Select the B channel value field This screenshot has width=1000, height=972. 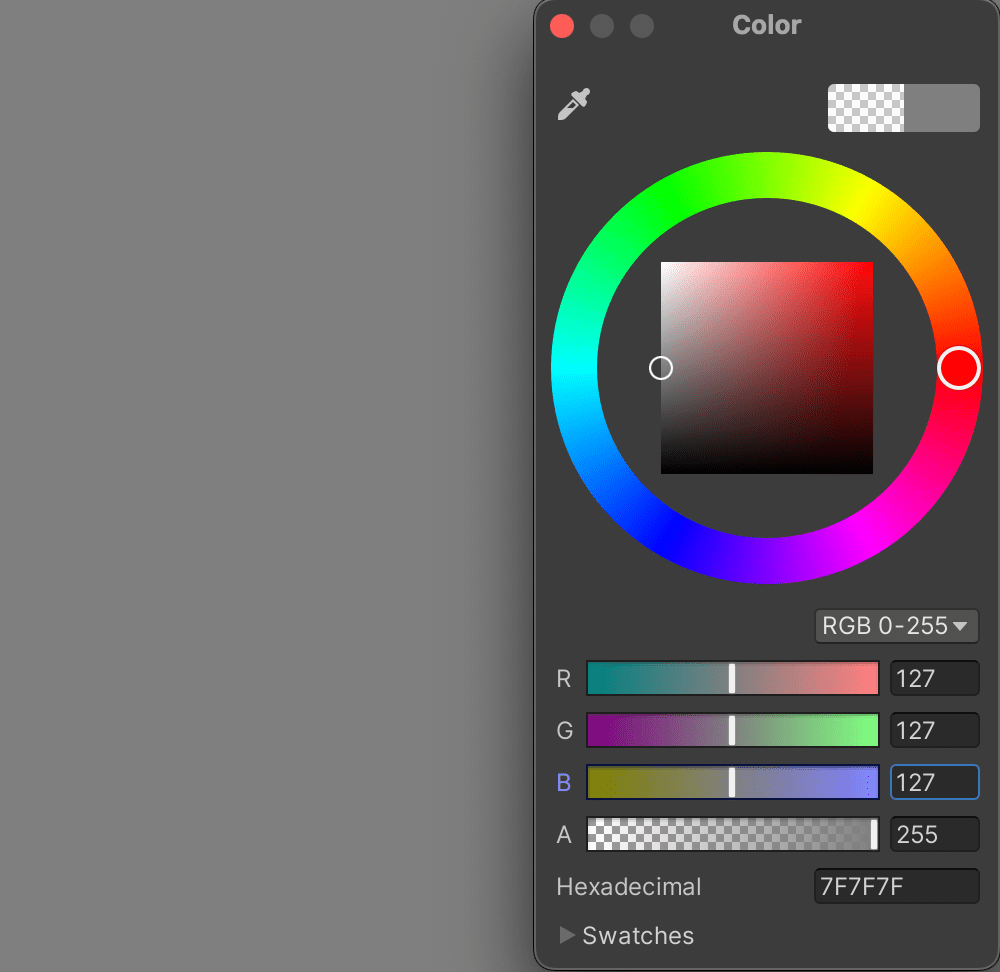934,783
